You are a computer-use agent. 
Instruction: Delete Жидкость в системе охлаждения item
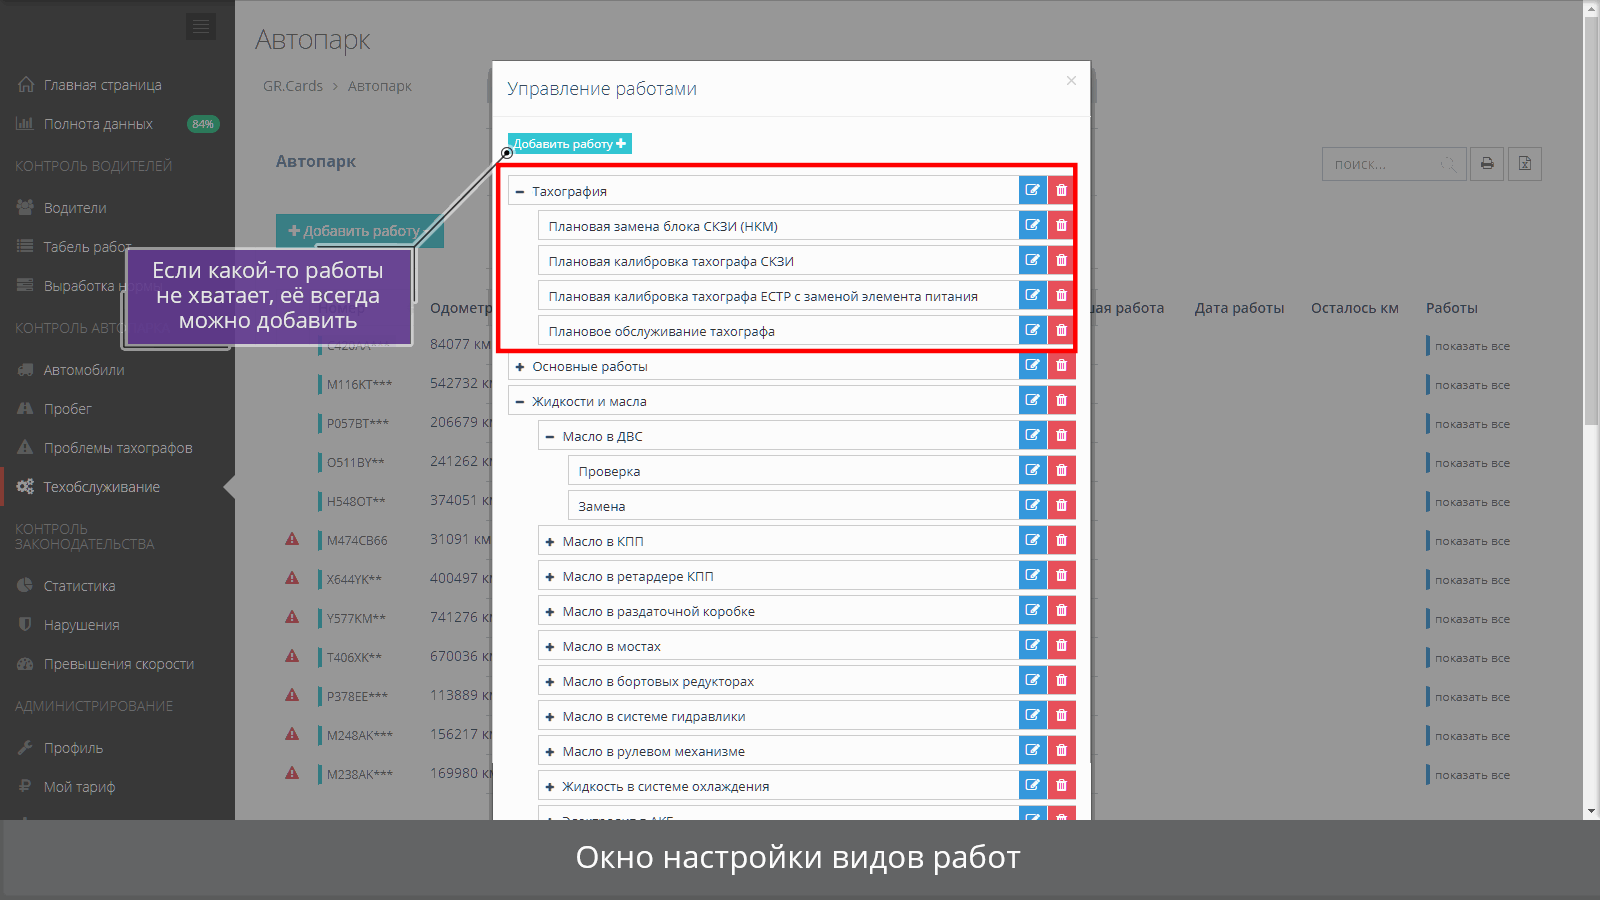(x=1061, y=785)
